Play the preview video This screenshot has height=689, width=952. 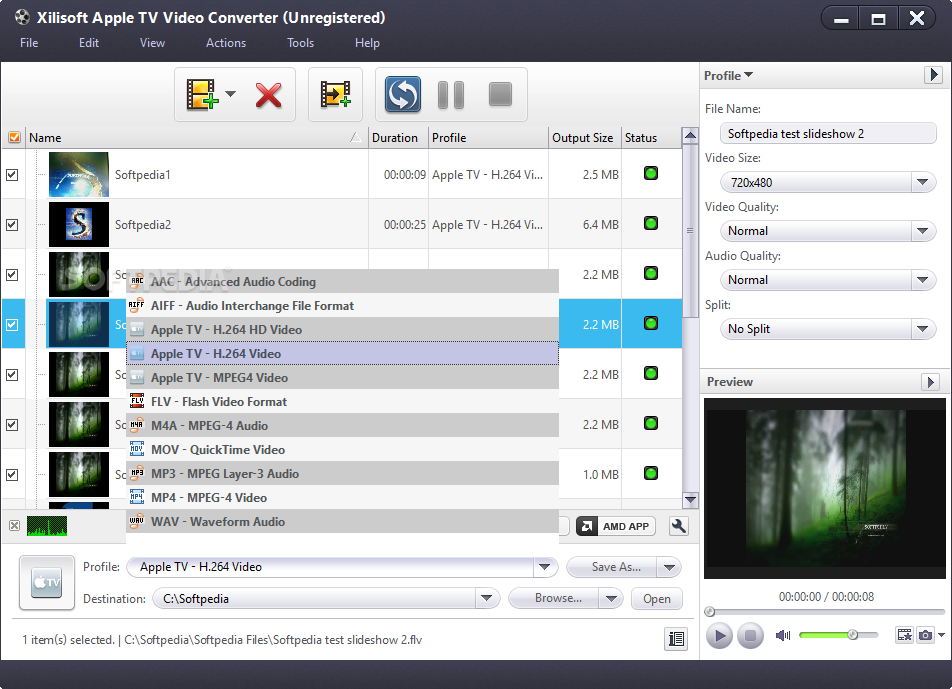719,636
